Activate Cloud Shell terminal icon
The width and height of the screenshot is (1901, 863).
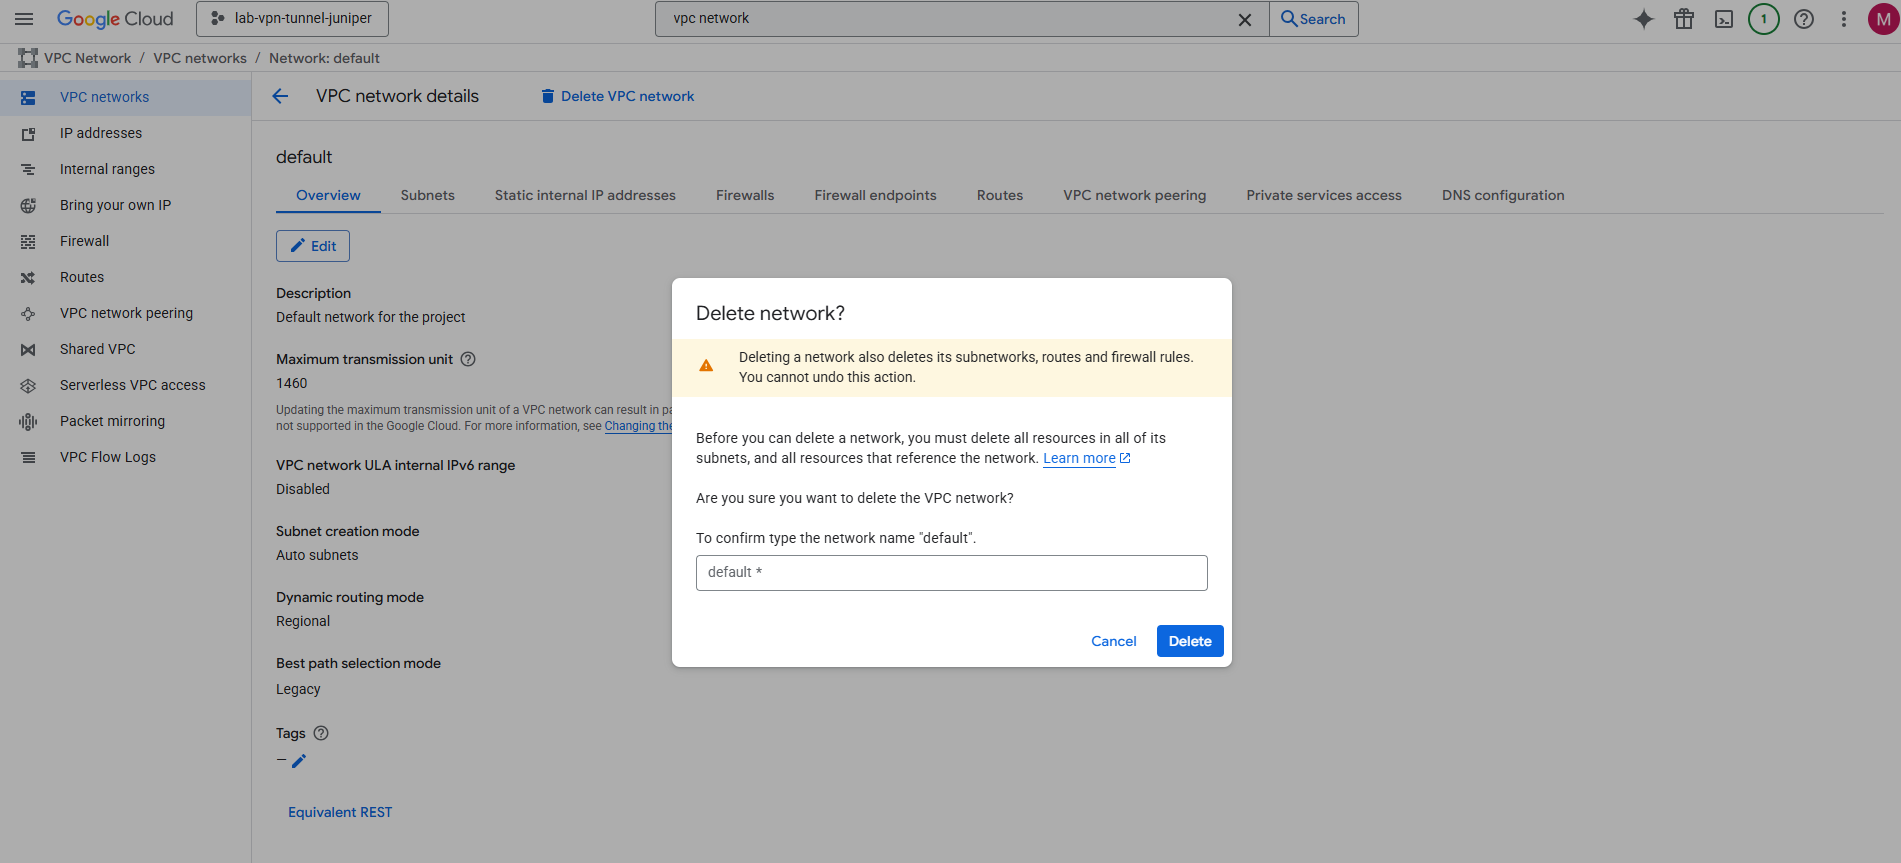1724,19
